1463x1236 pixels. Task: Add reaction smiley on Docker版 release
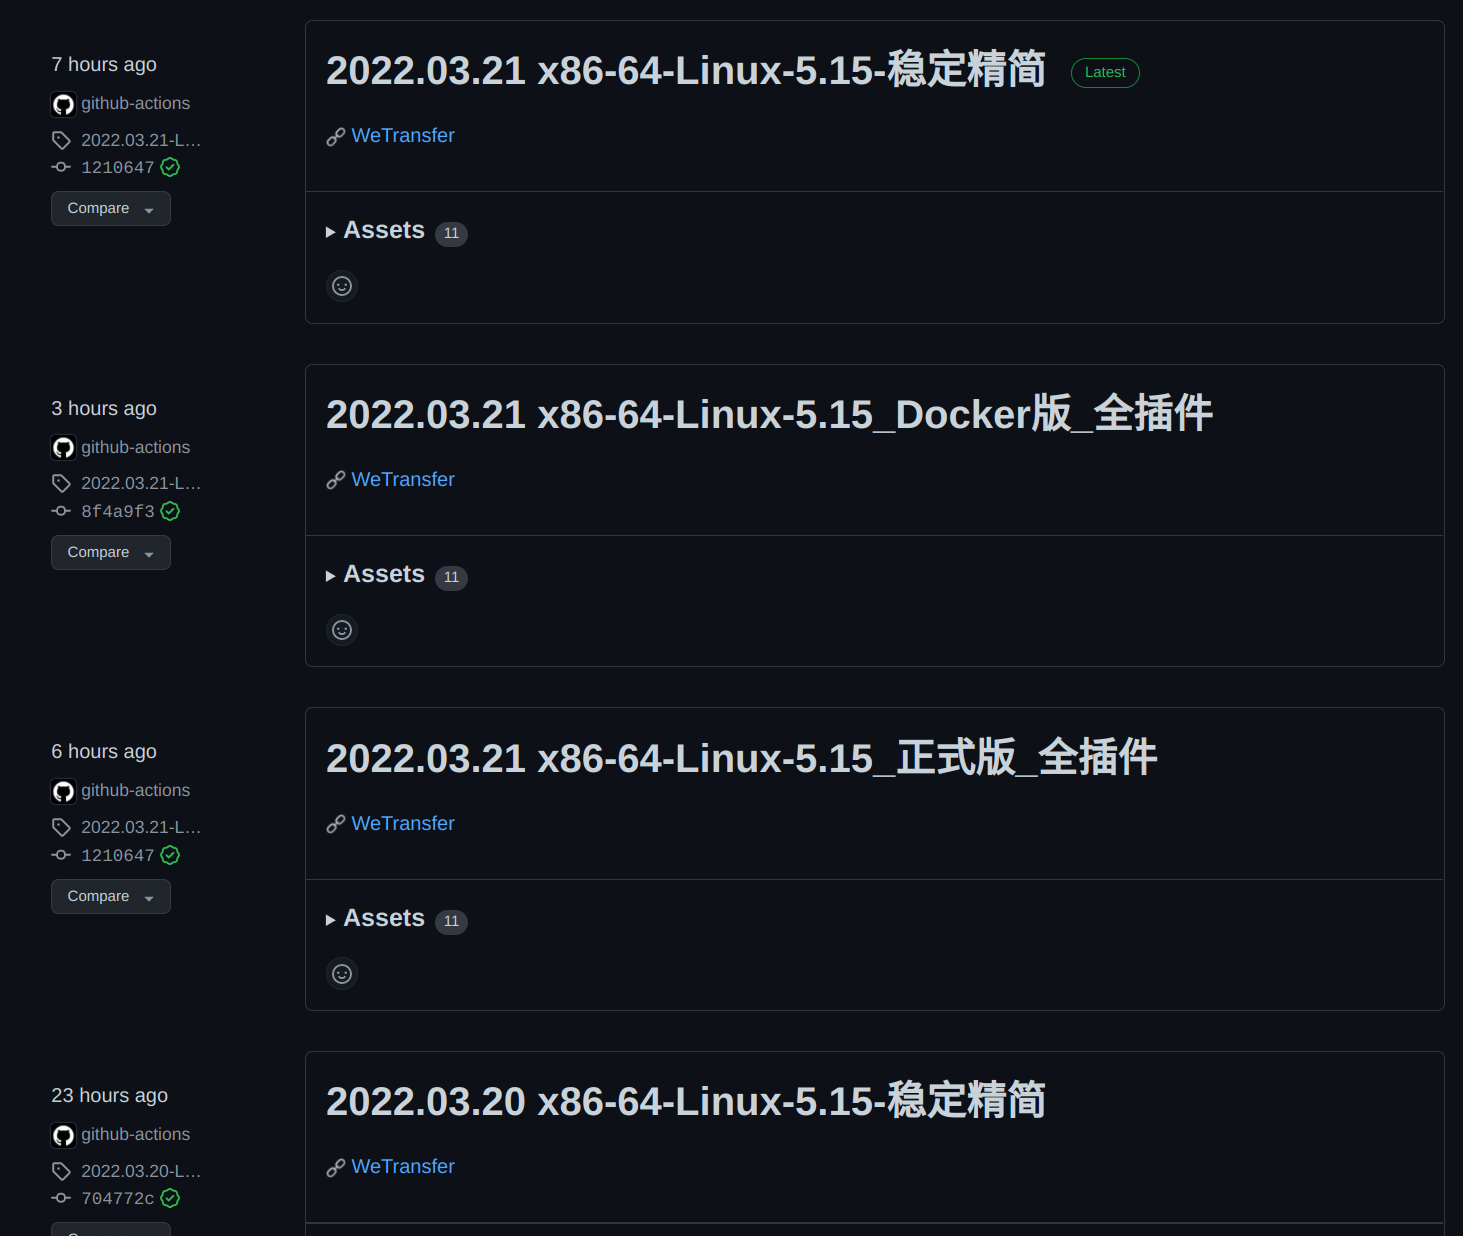342,630
